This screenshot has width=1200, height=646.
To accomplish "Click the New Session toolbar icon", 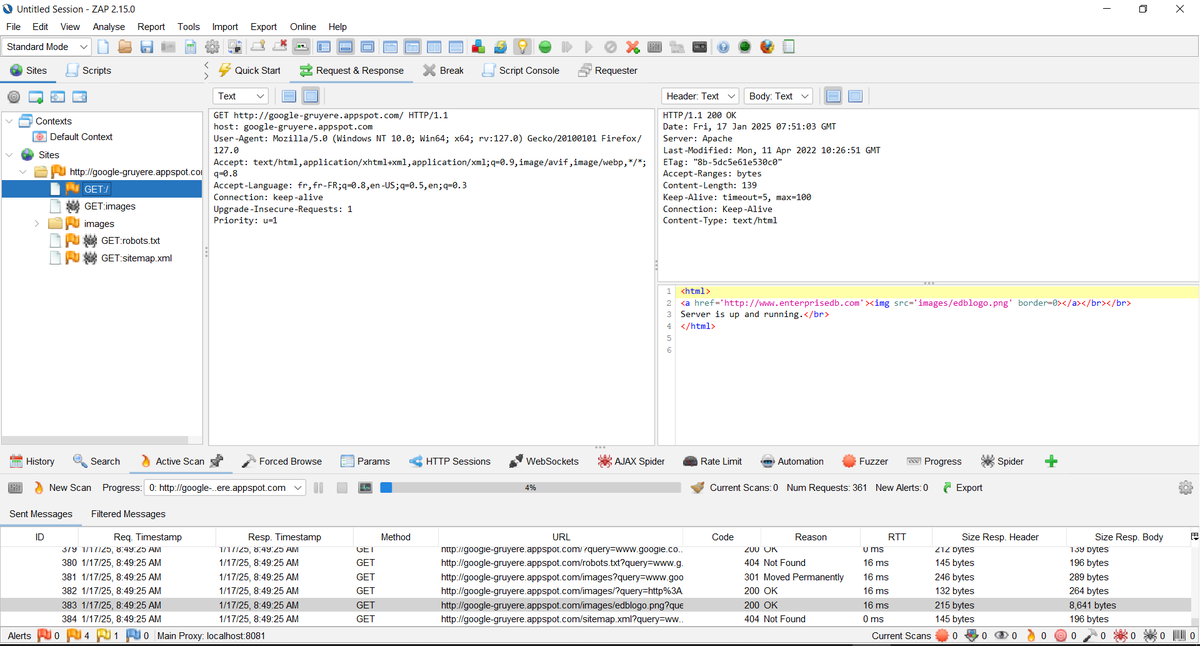I will pos(103,47).
